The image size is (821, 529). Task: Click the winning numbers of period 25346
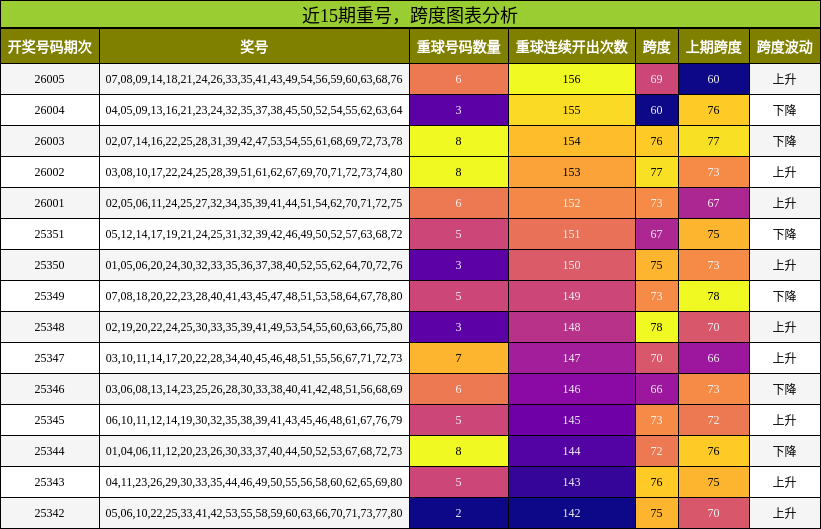coord(254,389)
